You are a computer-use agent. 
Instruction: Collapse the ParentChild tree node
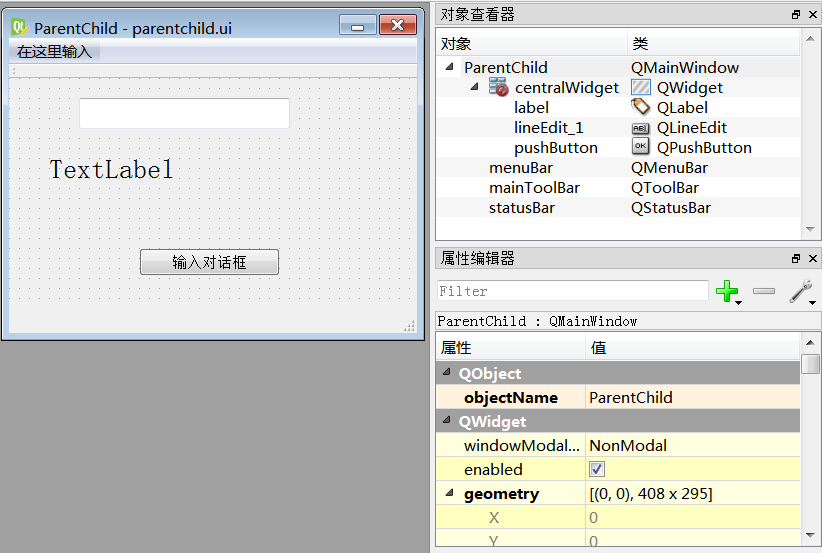[x=449, y=67]
